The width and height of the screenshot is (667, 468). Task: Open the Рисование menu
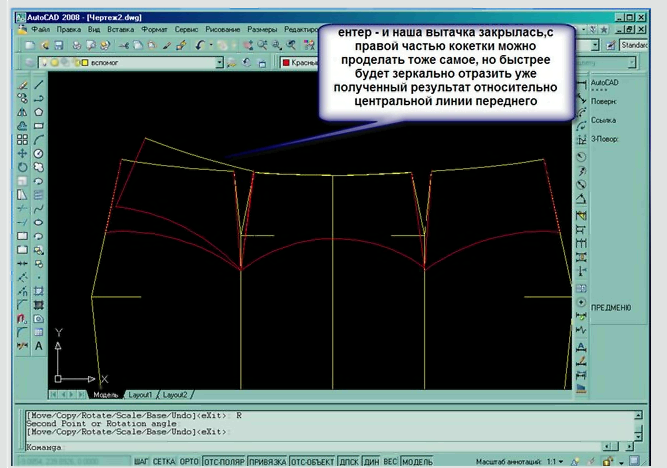coord(224,30)
